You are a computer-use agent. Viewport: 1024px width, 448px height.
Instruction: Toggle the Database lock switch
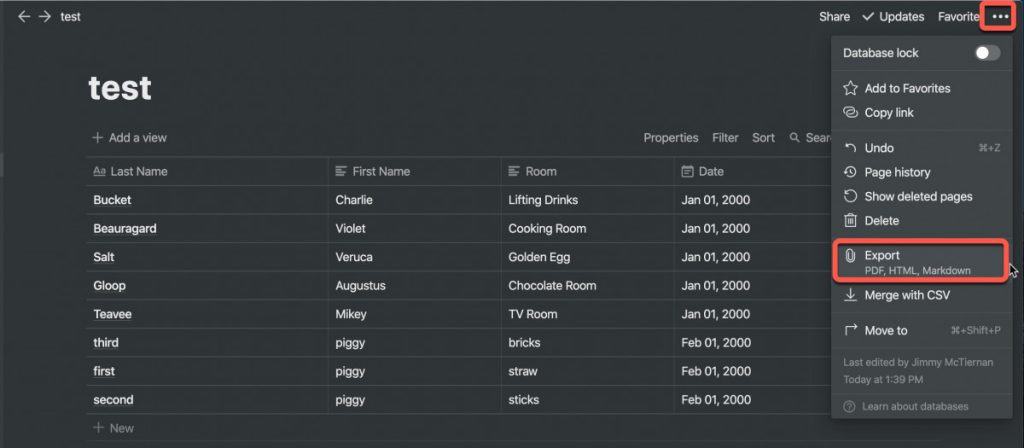coord(987,53)
